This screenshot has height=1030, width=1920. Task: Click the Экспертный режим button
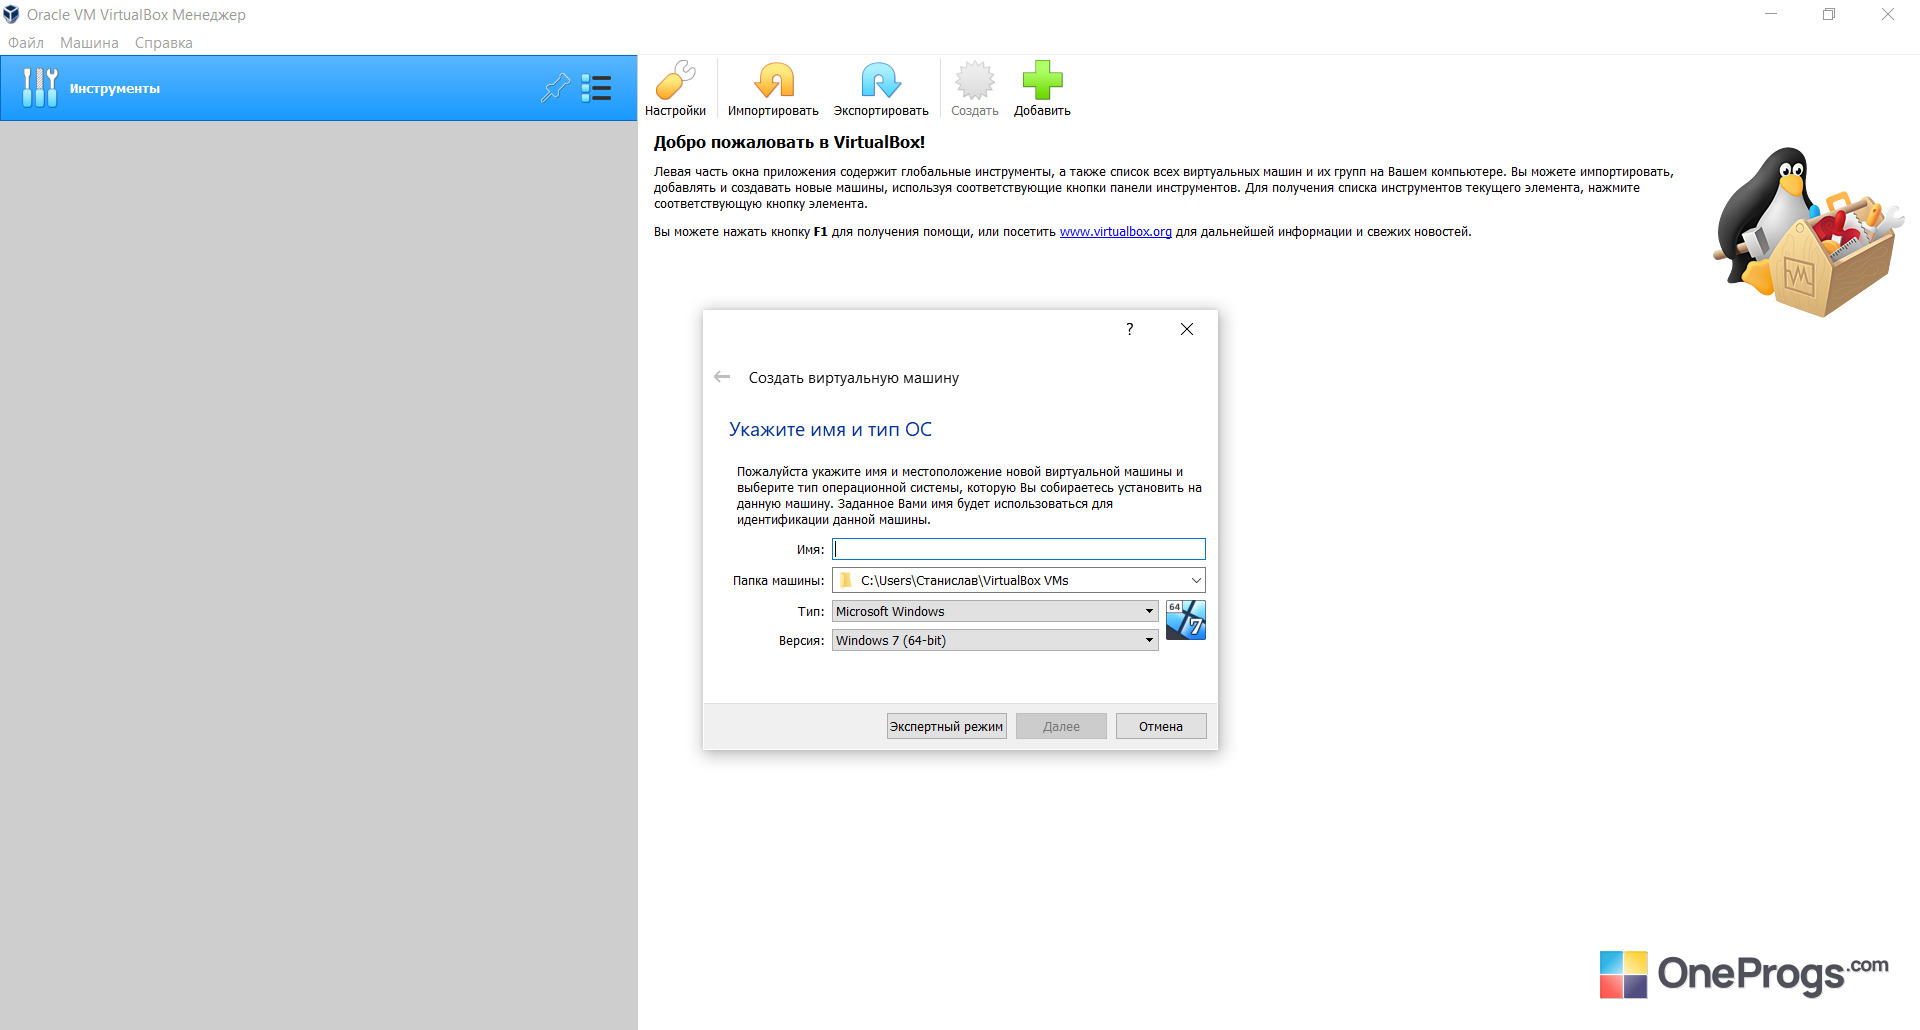[x=946, y=726]
